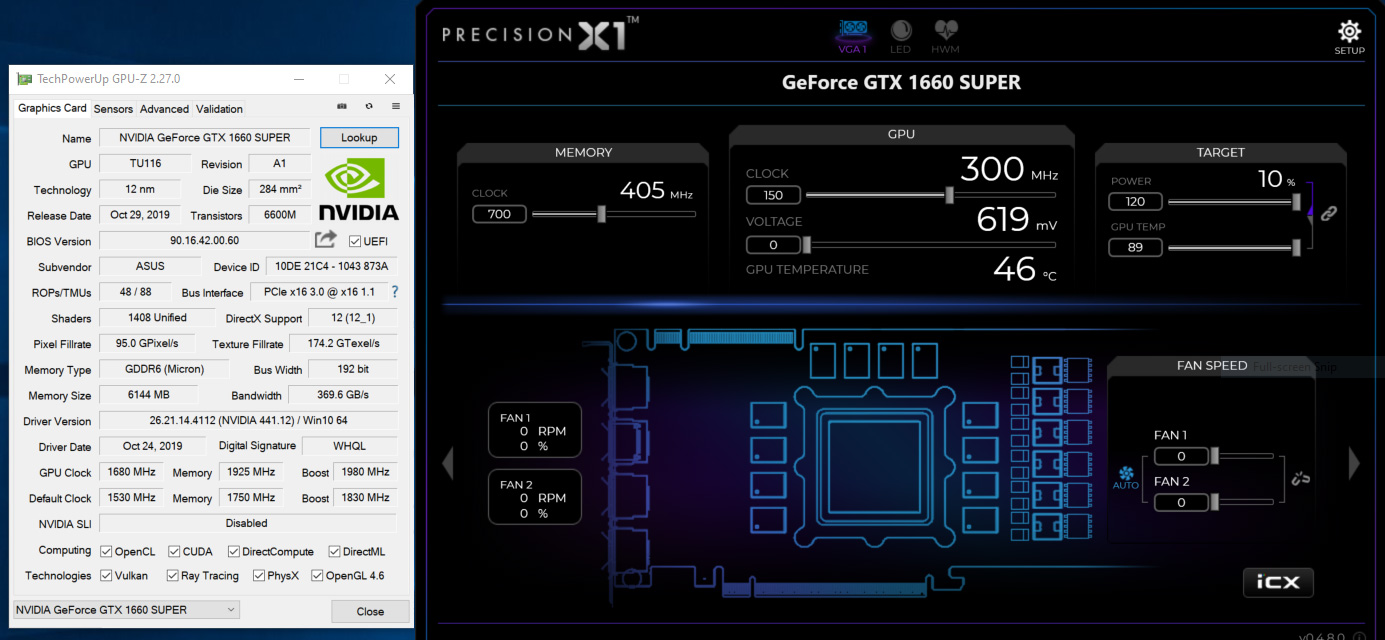The width and height of the screenshot is (1385, 640).
Task: Click the Subvendor value ASUS
Action: (x=150, y=266)
